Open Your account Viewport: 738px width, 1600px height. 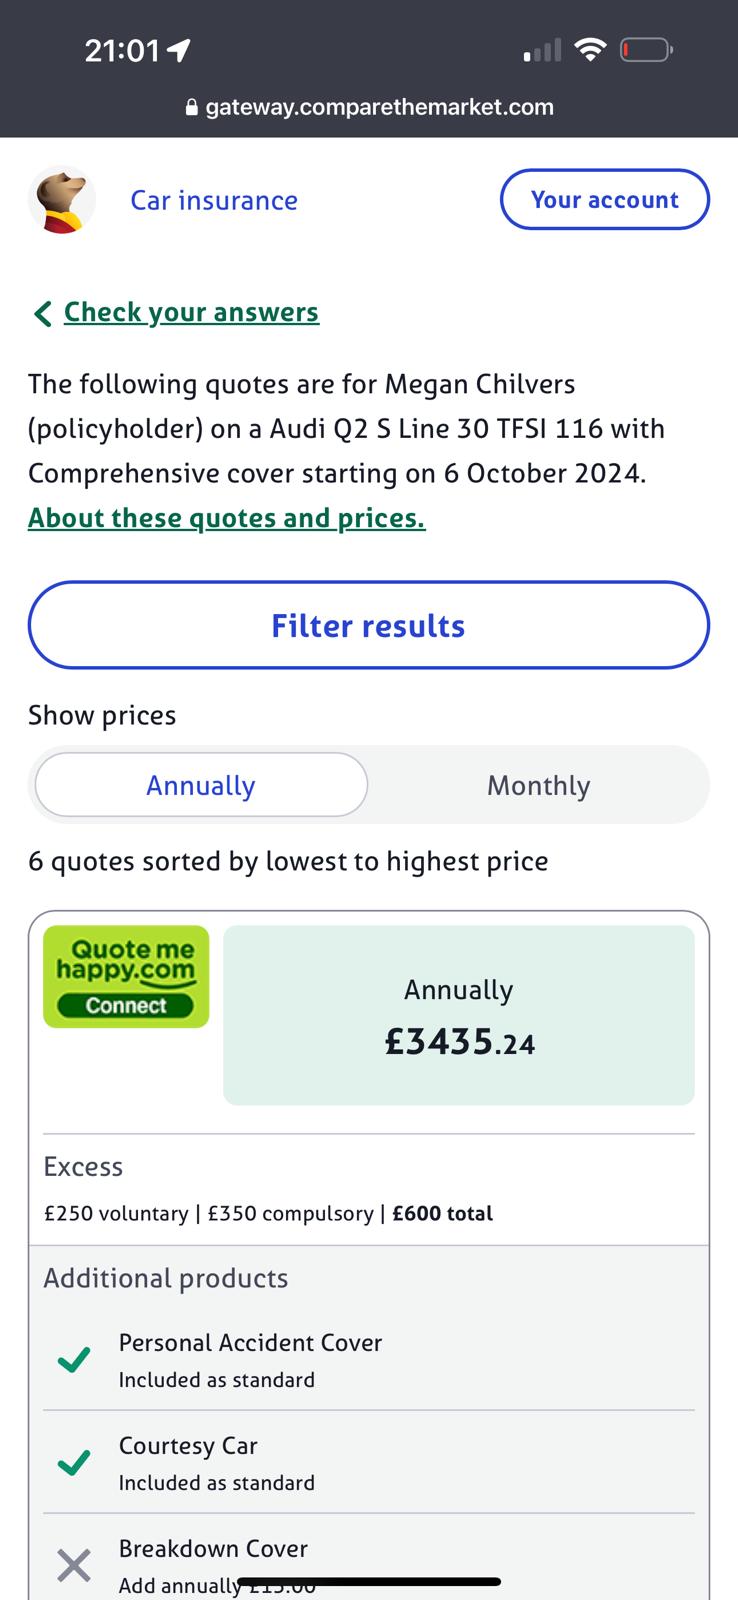tap(604, 200)
